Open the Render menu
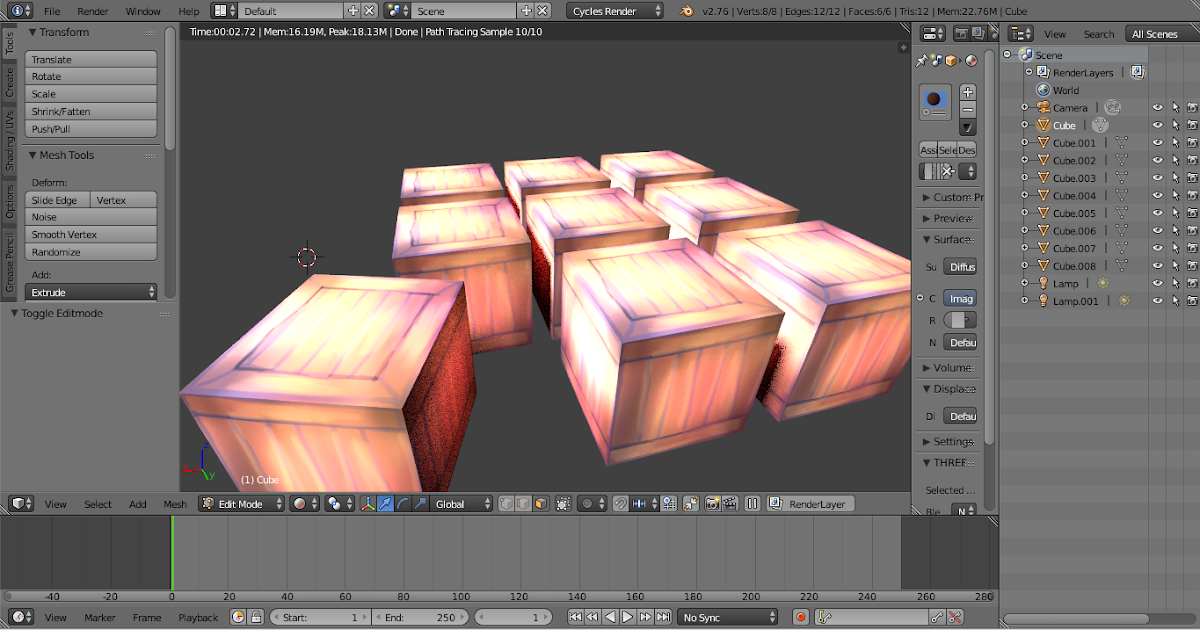This screenshot has width=1200, height=630. click(93, 10)
